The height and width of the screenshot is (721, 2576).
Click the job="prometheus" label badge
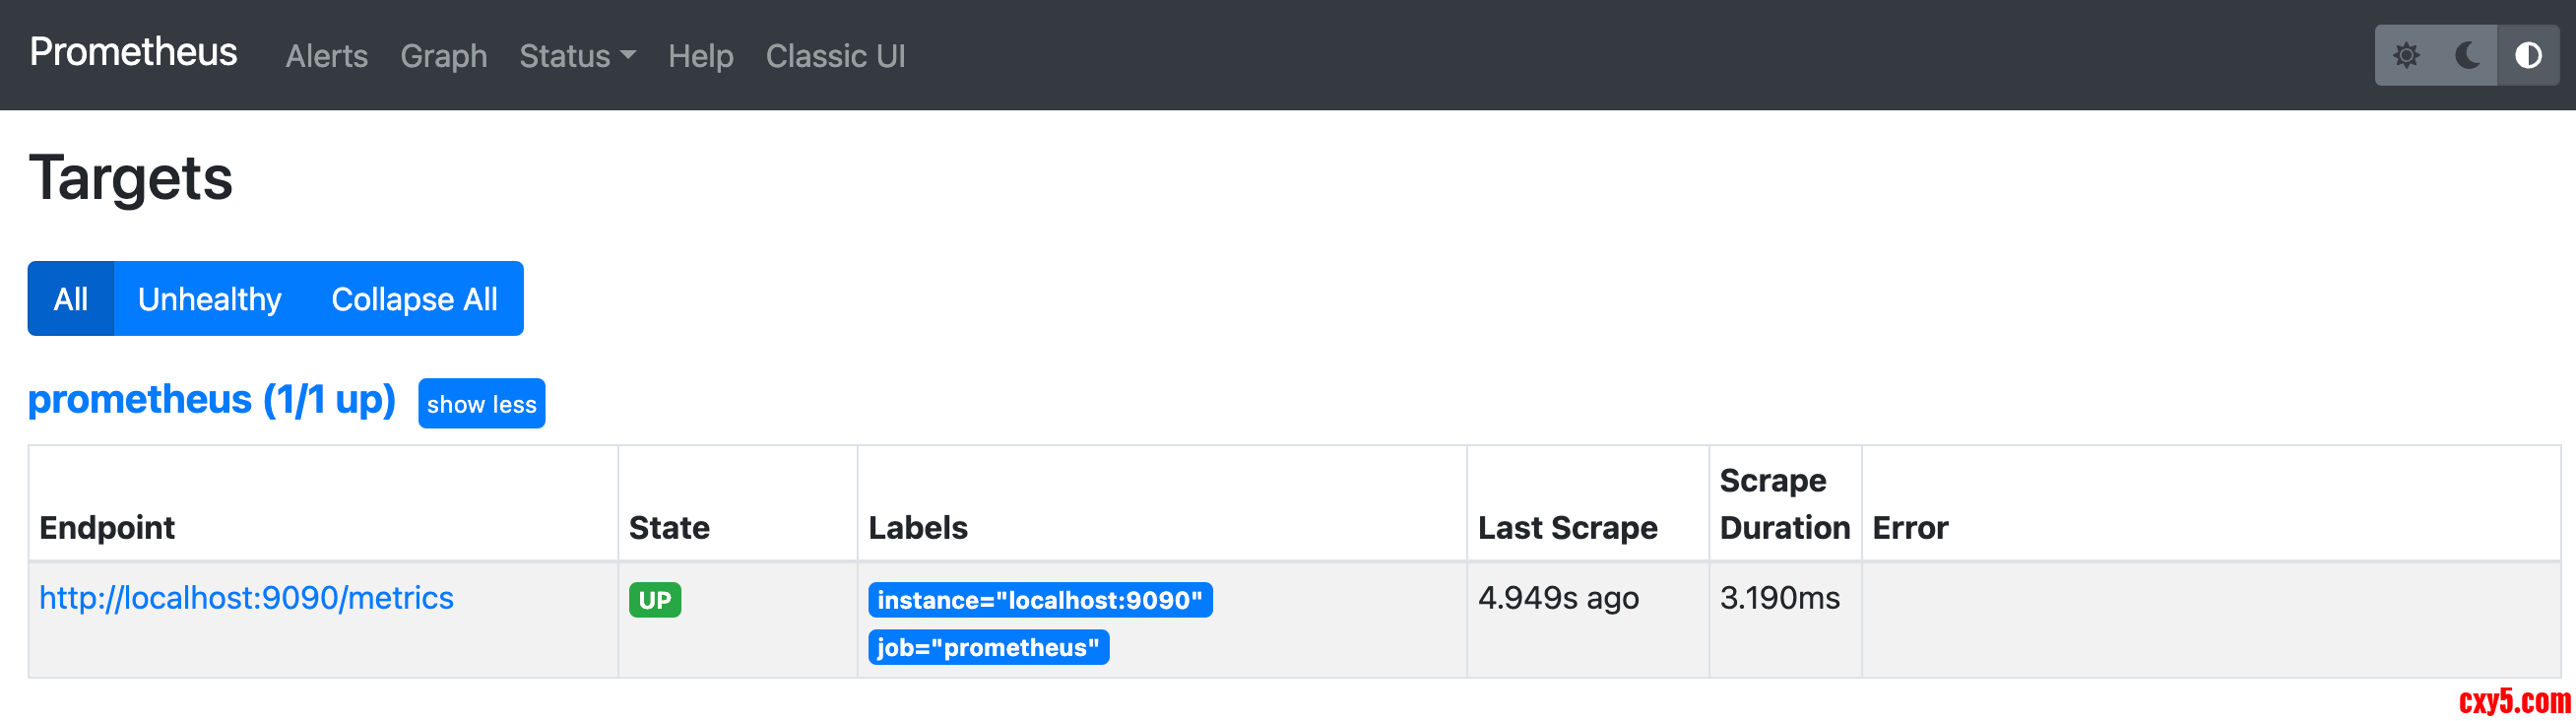[987, 648]
